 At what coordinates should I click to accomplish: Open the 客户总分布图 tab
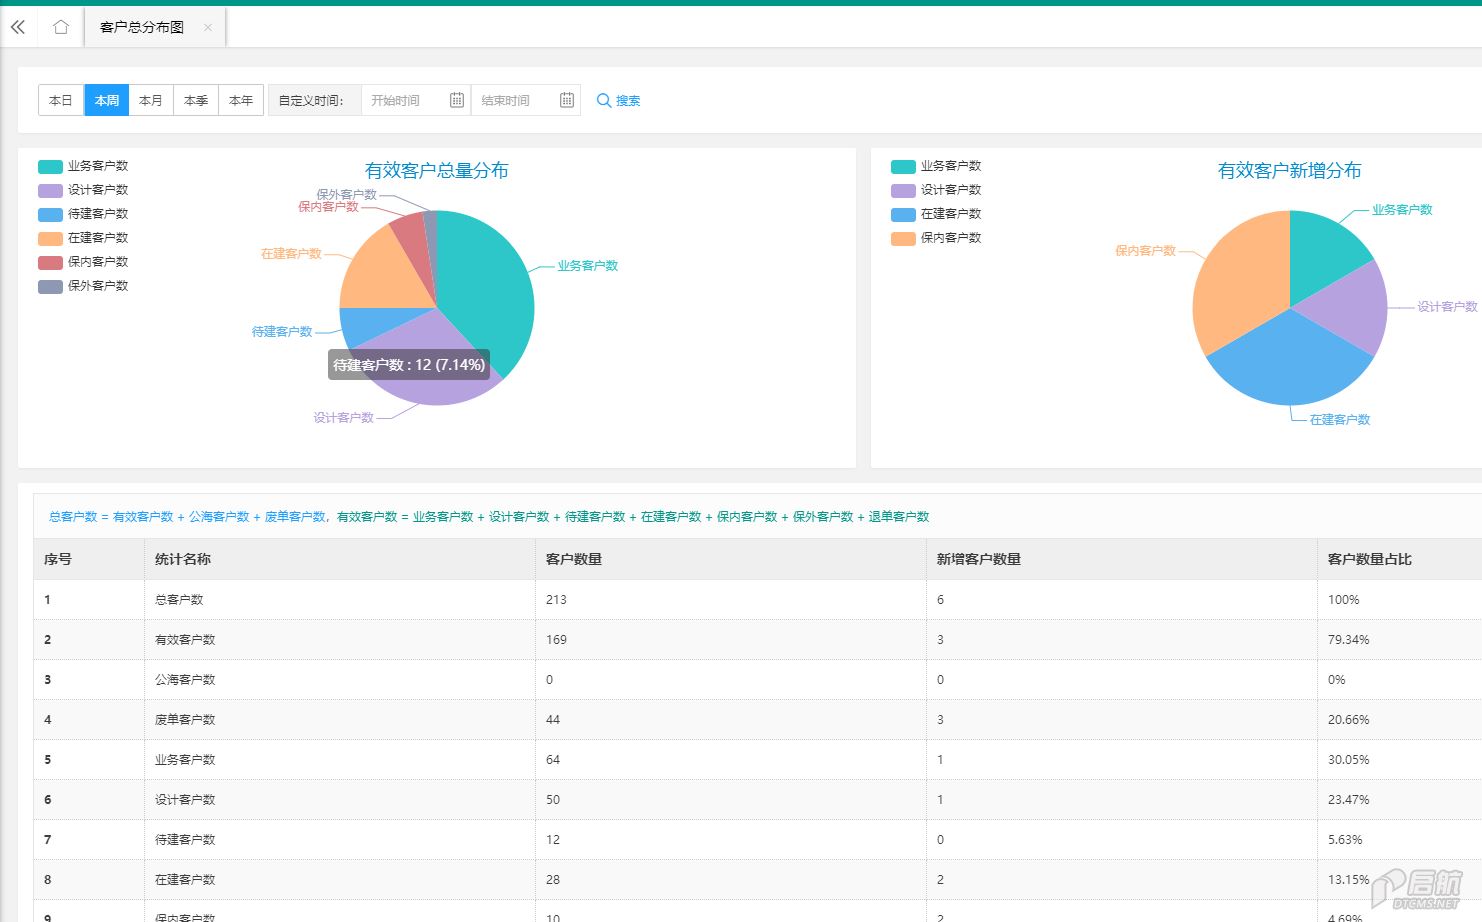142,27
